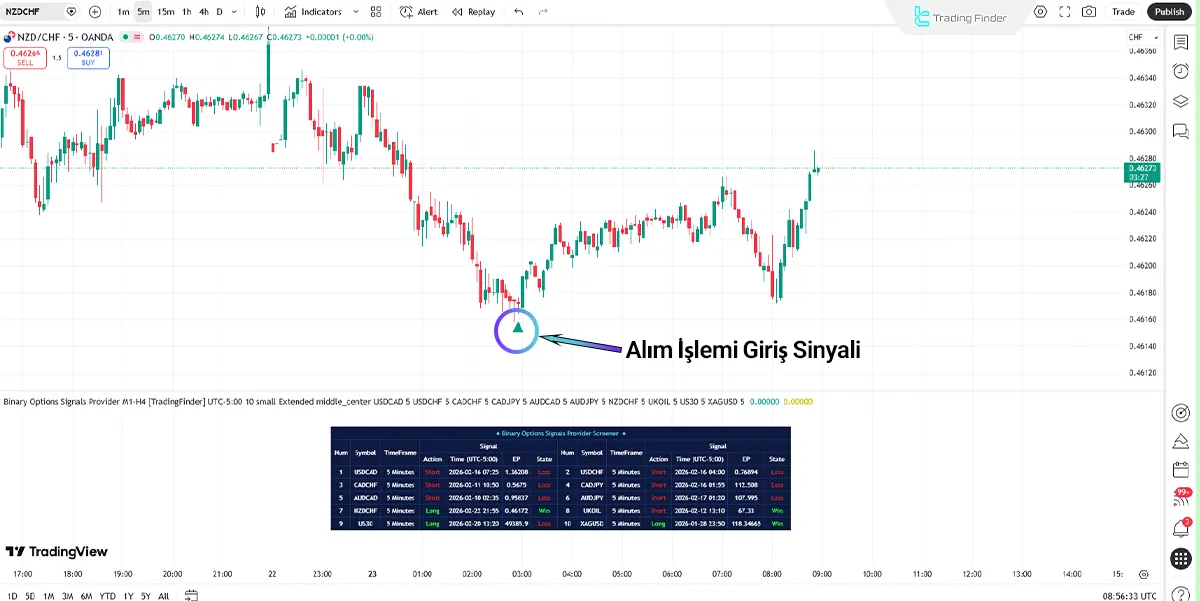Select the candle style icon on the toolbar
Image resolution: width=1200 pixels, height=601 pixels.
[x=260, y=11]
